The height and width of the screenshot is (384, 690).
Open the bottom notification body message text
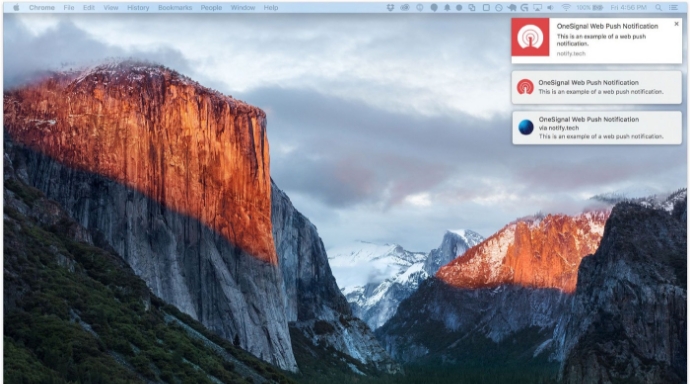point(601,136)
